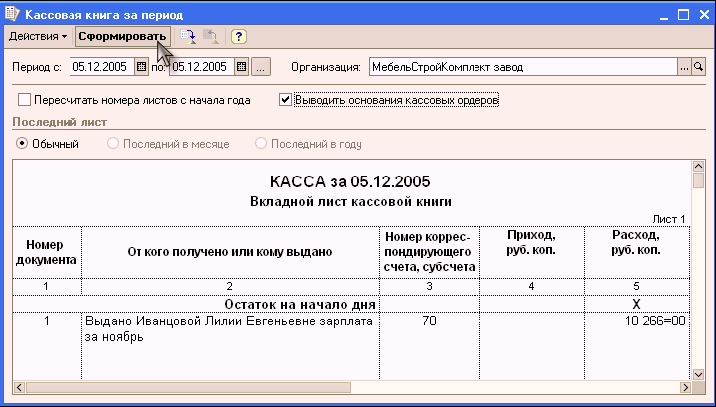This screenshot has height=407, width=716.
Task: Open the Действия dropdown menu
Action: 38,36
